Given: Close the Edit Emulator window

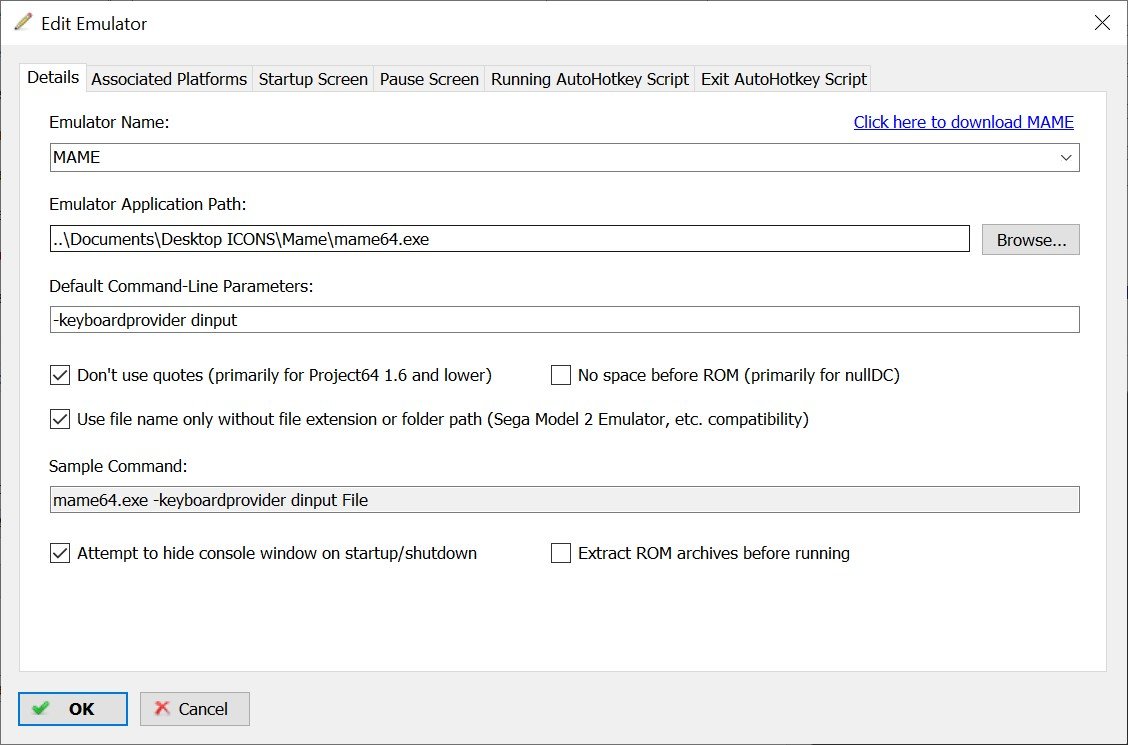Looking at the screenshot, I should (x=1101, y=23).
